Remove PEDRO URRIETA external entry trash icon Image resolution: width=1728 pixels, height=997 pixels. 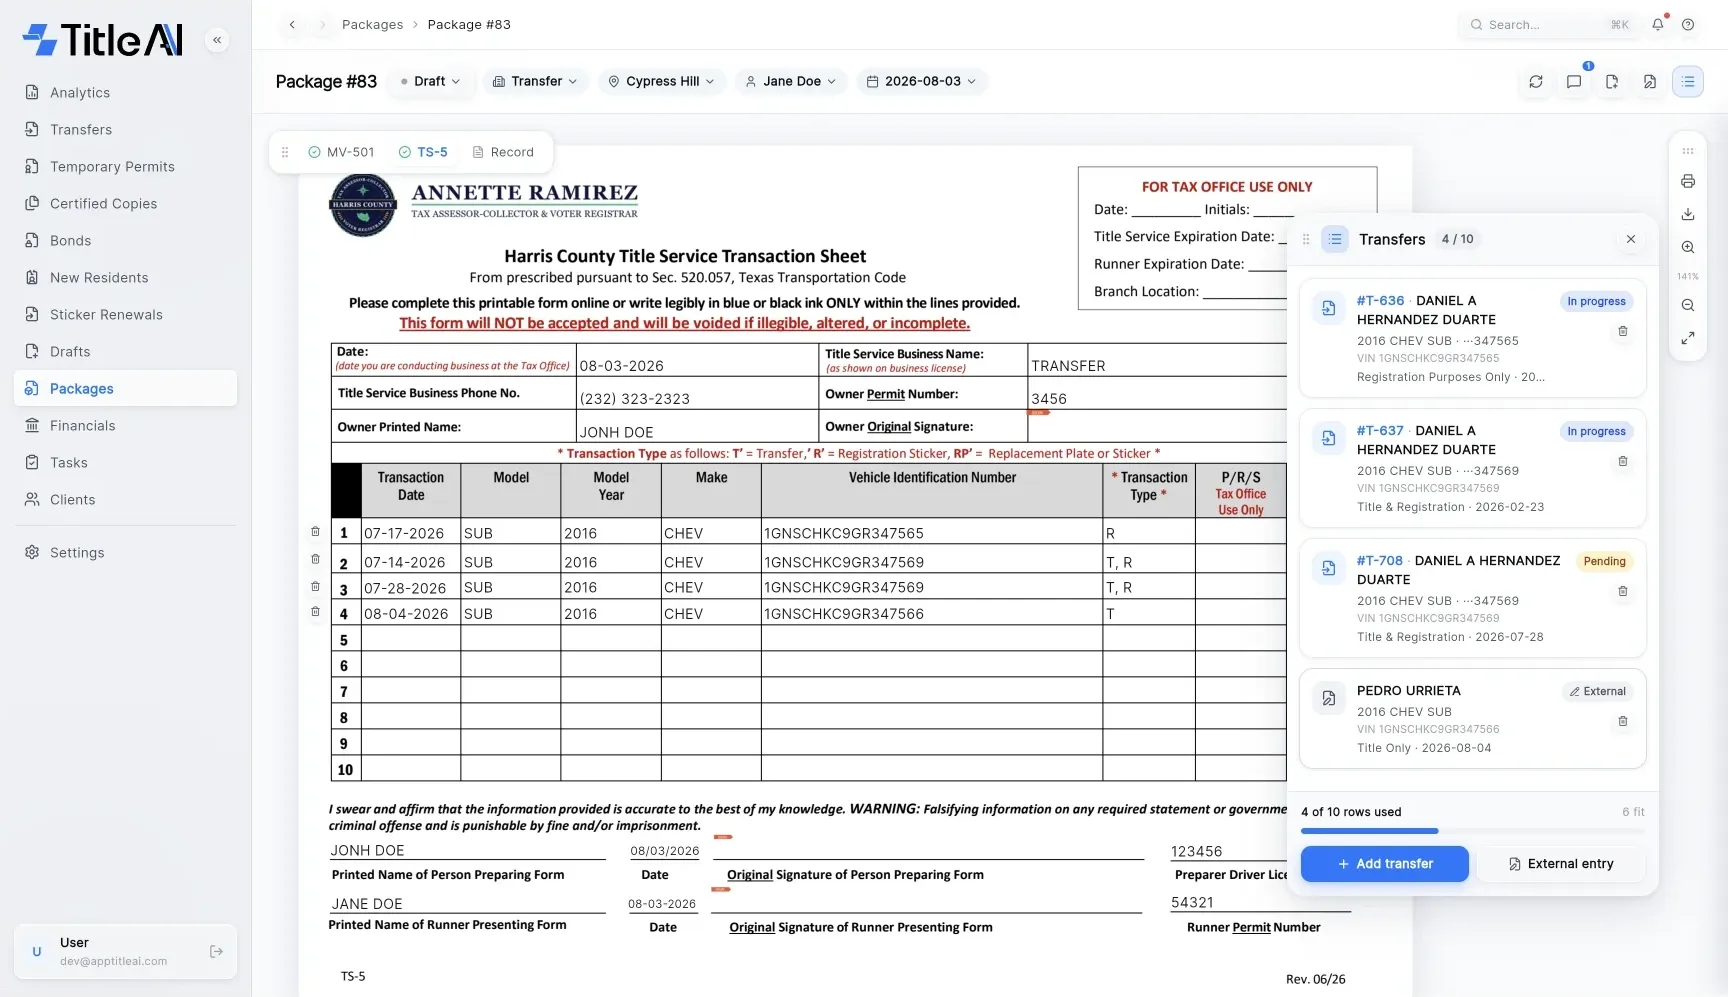1623,721
